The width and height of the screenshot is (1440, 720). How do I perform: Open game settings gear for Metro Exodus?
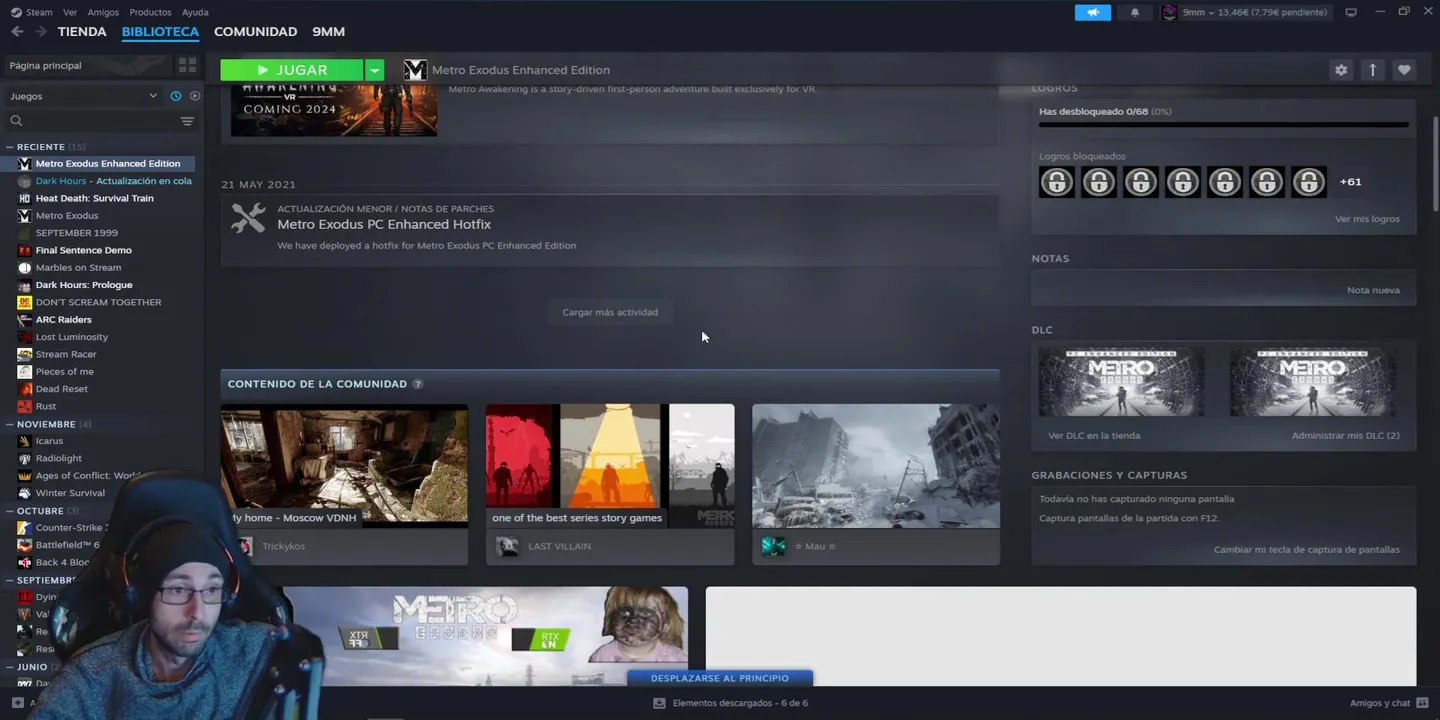pos(1341,70)
